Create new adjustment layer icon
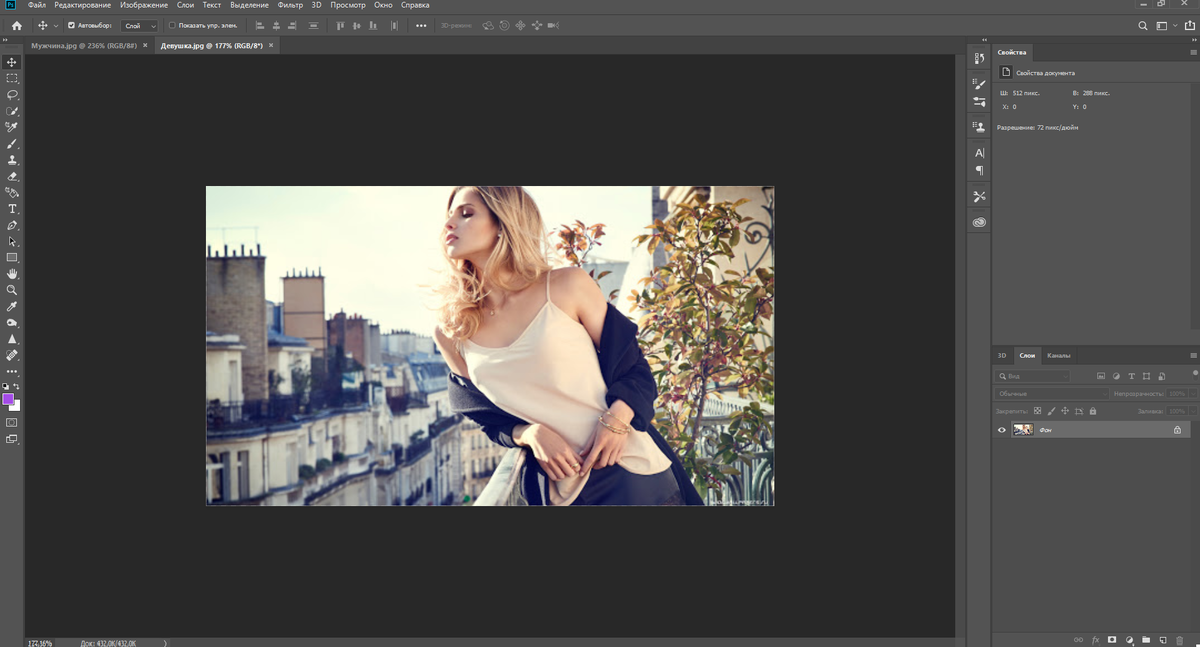The width and height of the screenshot is (1200, 647). coord(1129,639)
